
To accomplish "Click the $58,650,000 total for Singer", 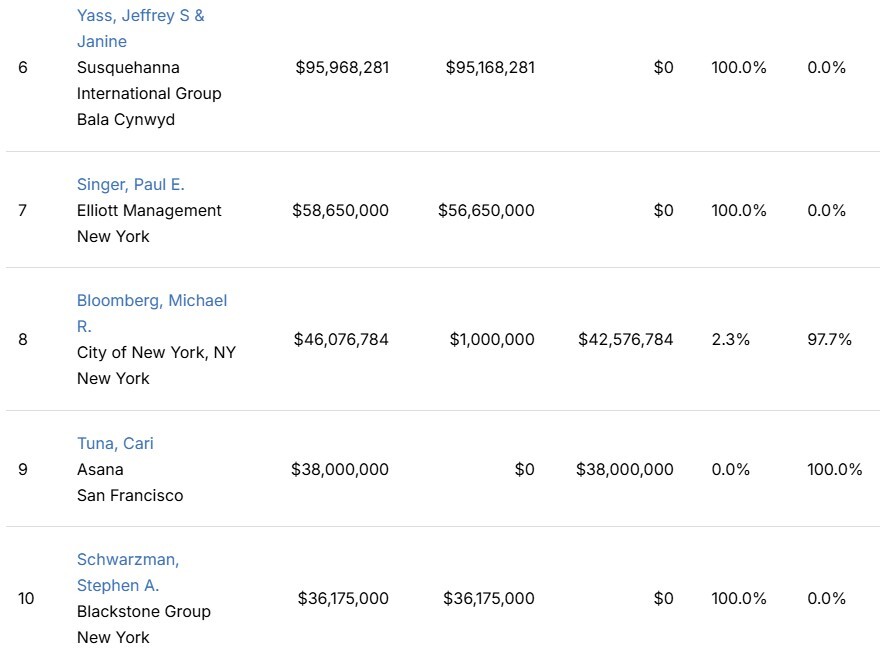I will 340,210.
